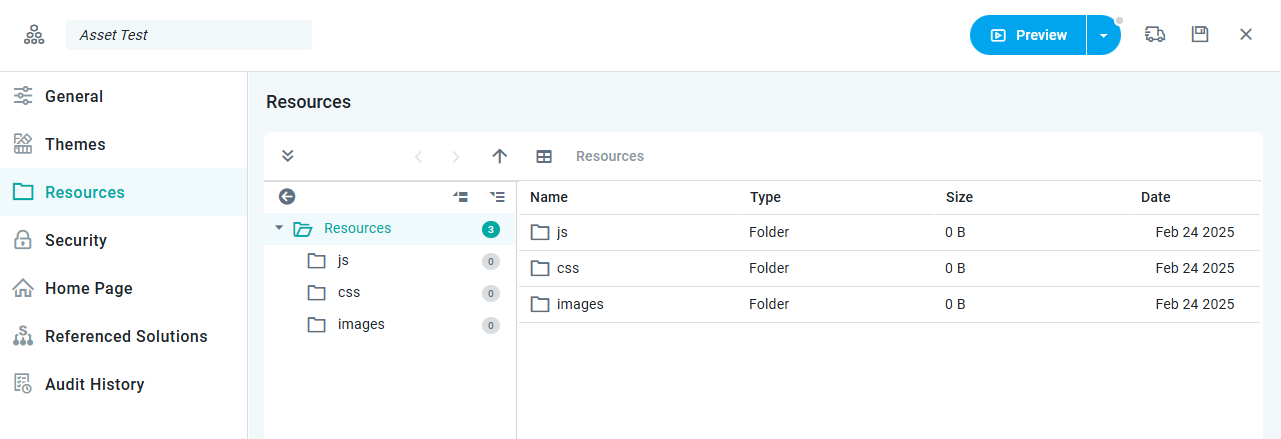Expand all tree nodes icon
The image size is (1281, 439).
(x=497, y=197)
